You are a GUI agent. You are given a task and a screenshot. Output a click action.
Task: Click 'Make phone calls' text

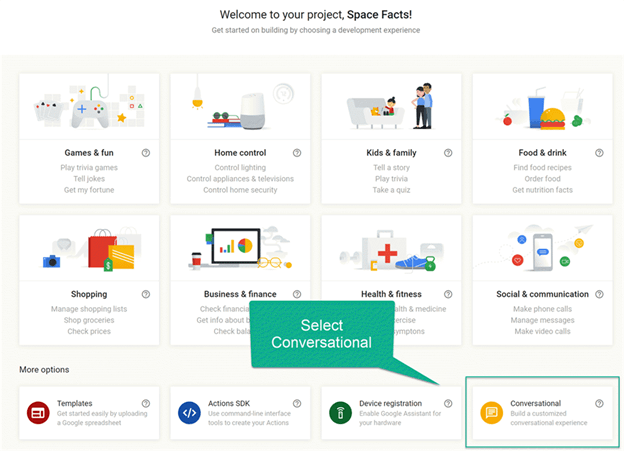(542, 309)
